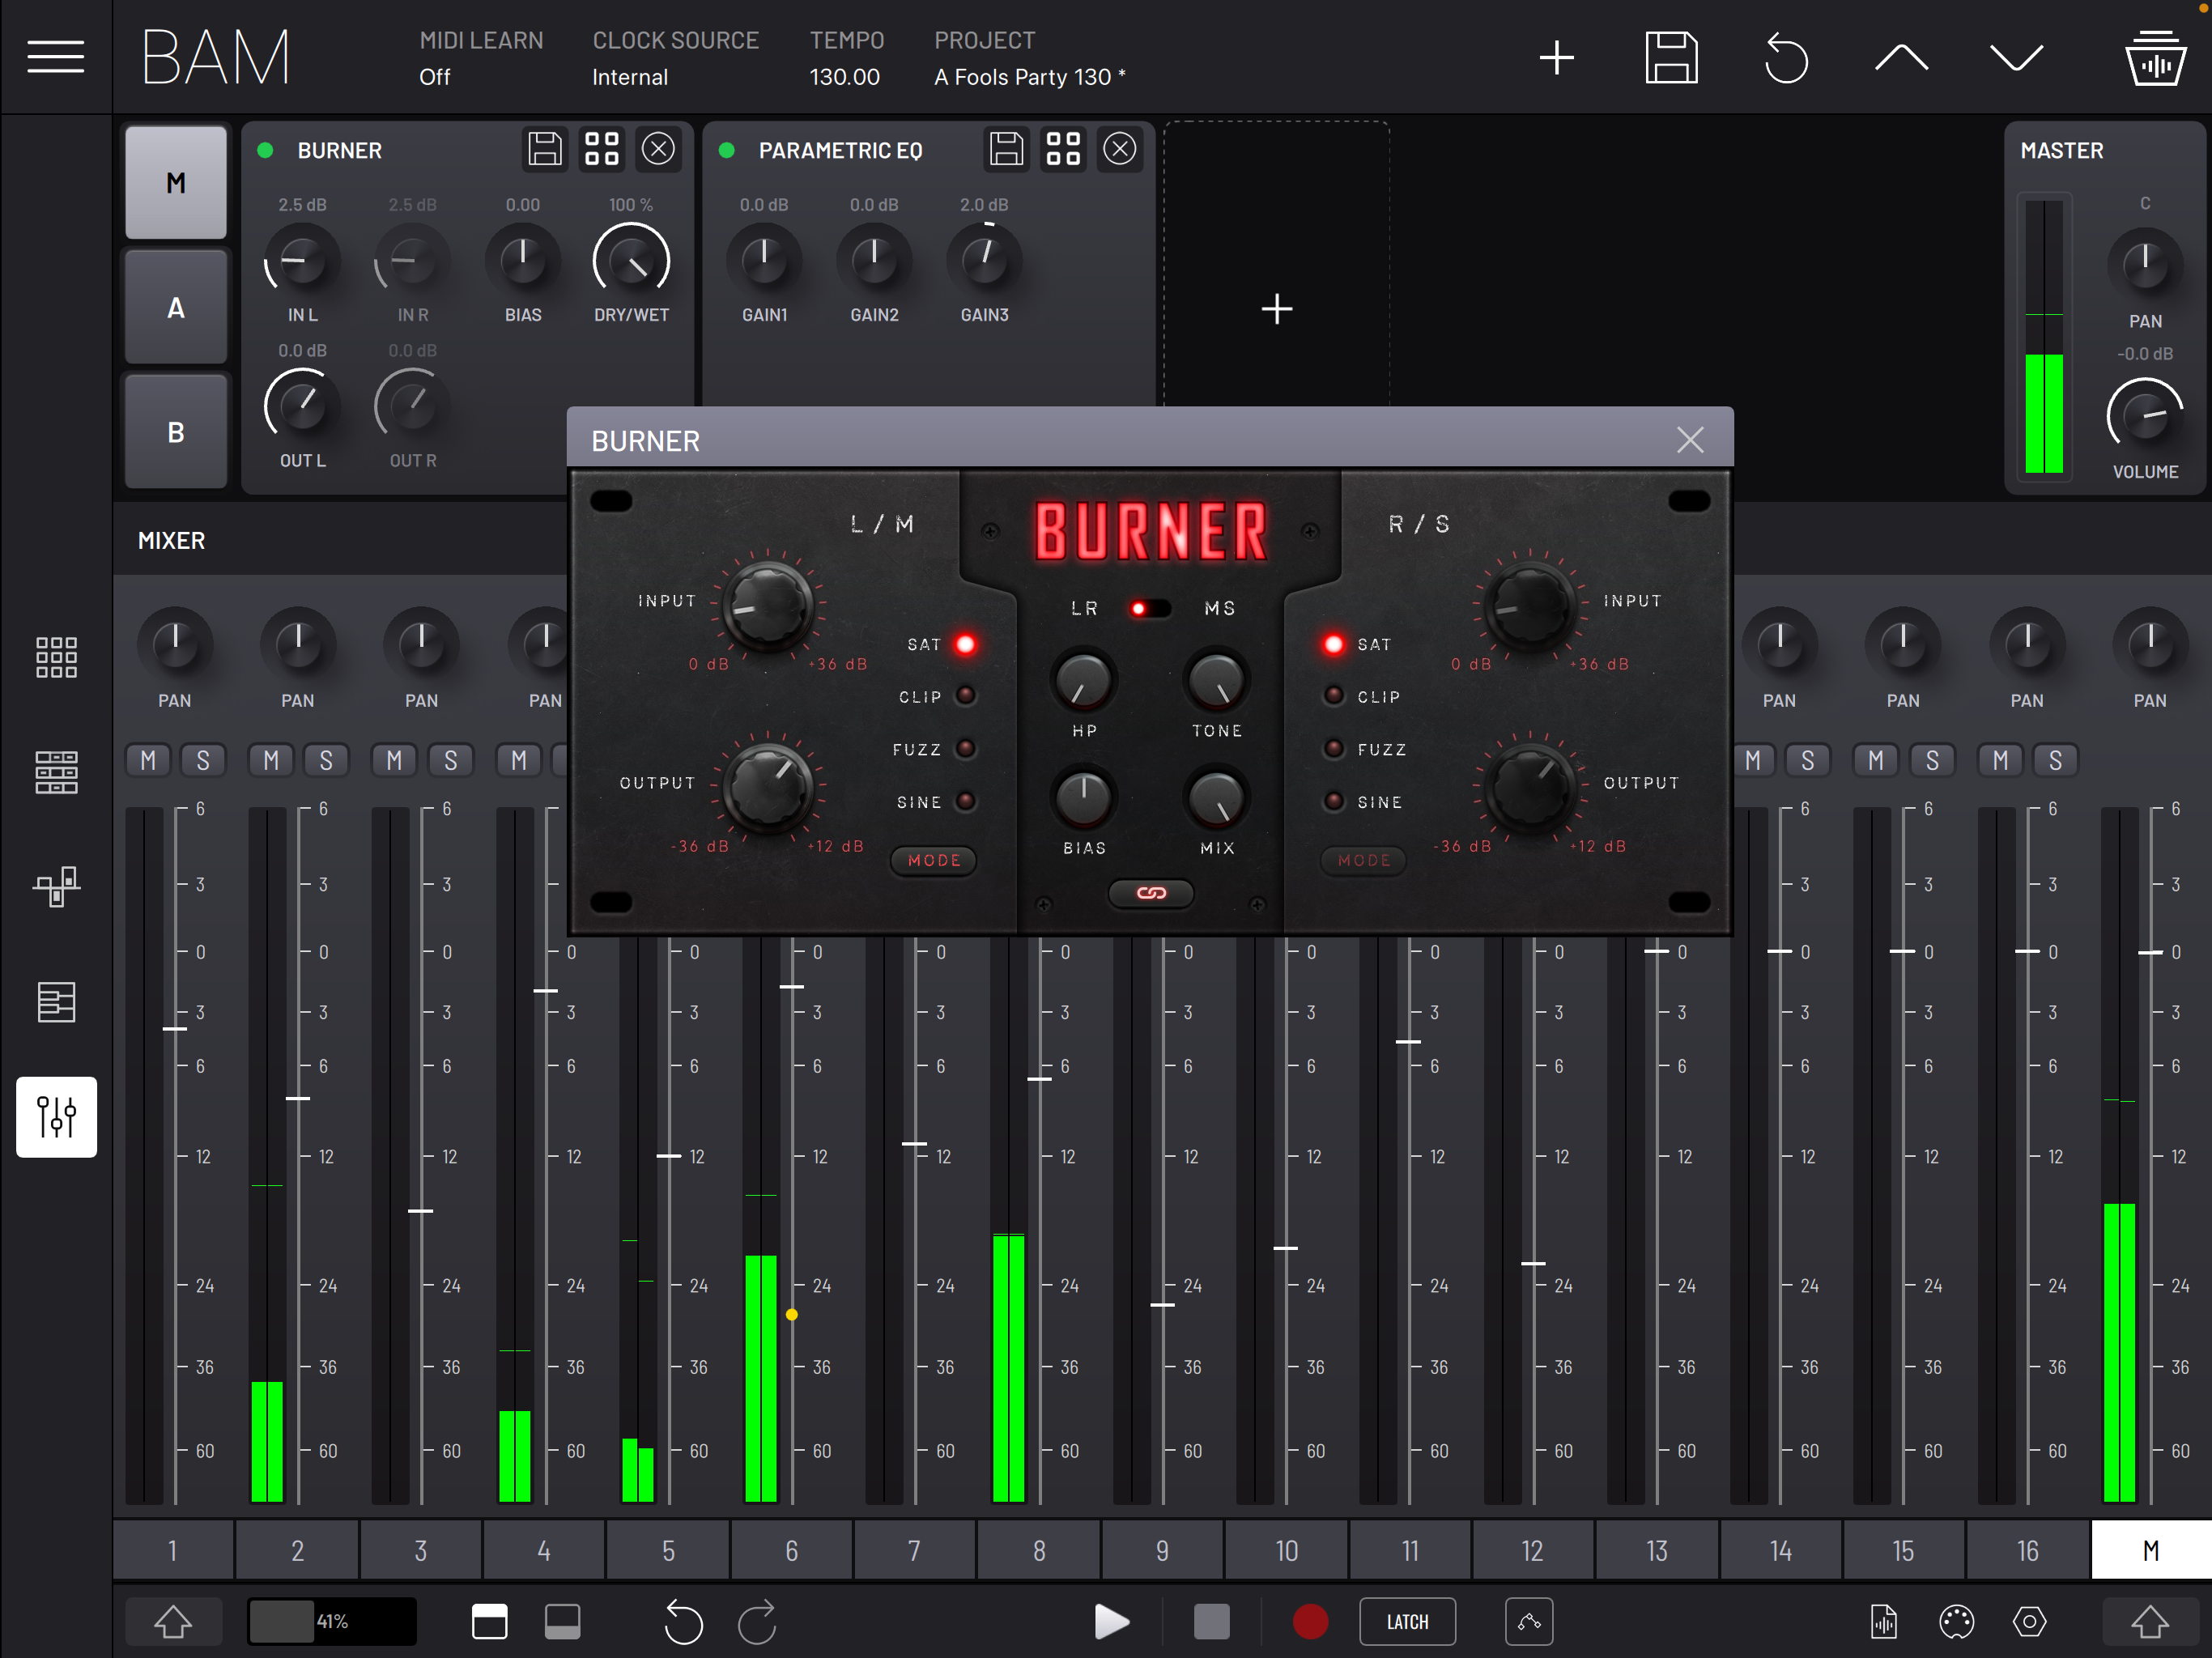The height and width of the screenshot is (1658, 2212).
Task: Switch the LR/MS mode toggle
Action: tap(1149, 608)
